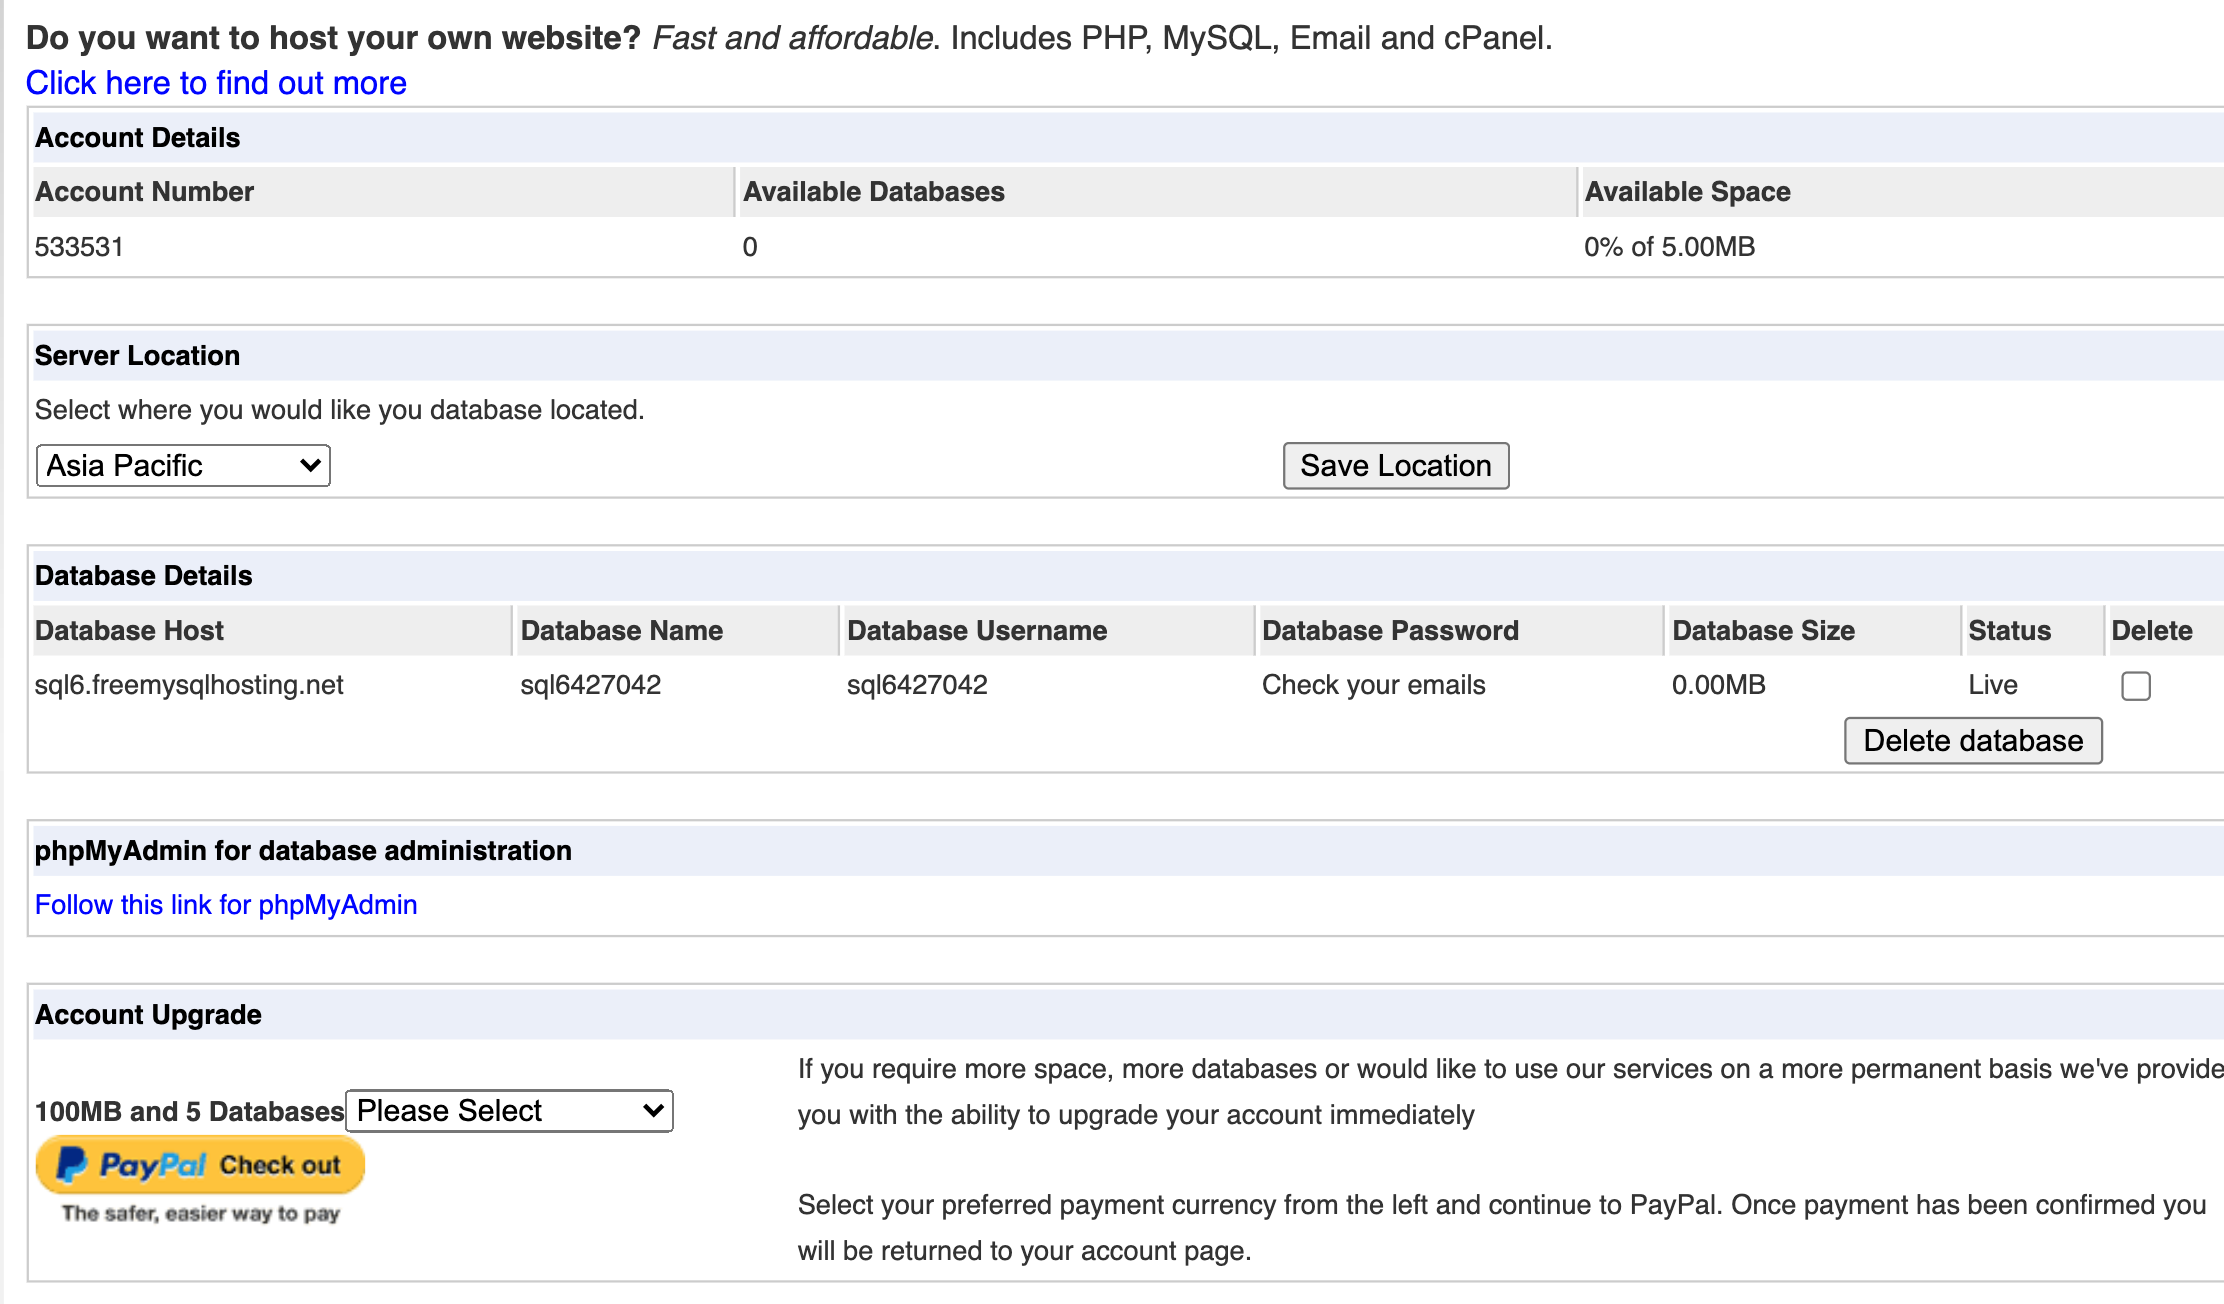Open the Asia Pacific server location dropdown

pos(183,466)
